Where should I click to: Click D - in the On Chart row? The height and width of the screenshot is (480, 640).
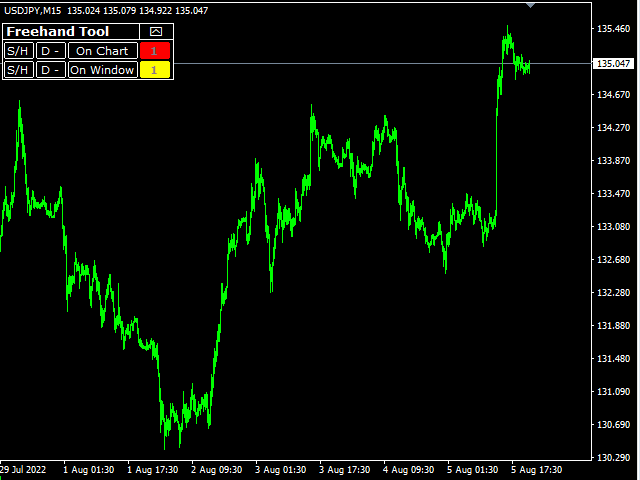pos(51,51)
